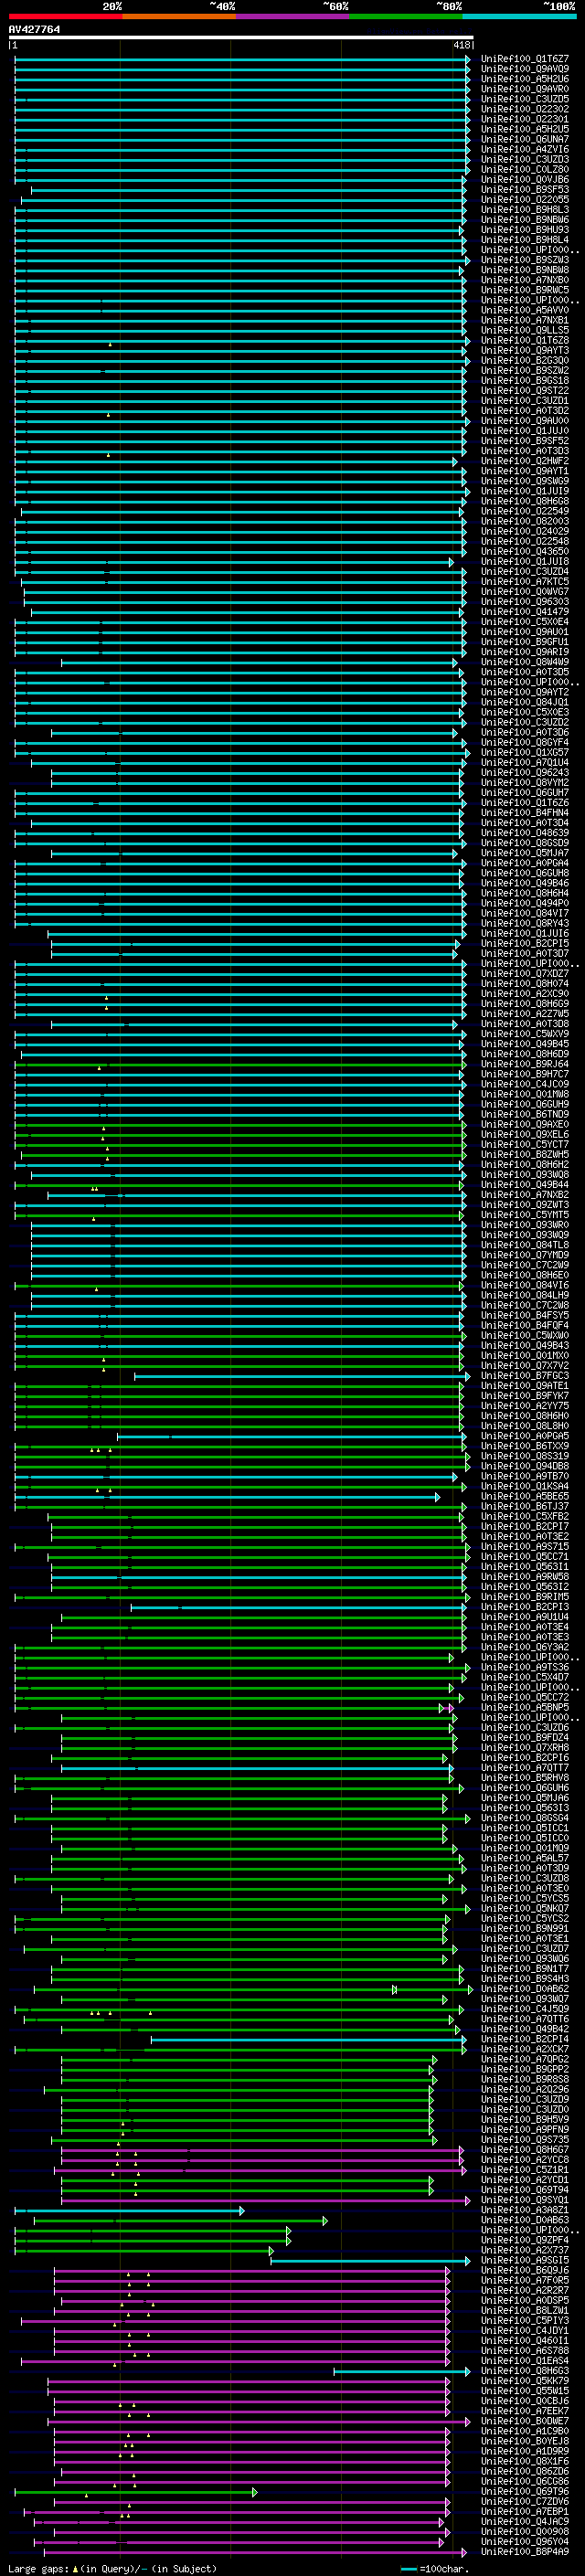Click the cyan ~100% identity legend segment
This screenshot has height=2576, width=585.
(x=518, y=17)
